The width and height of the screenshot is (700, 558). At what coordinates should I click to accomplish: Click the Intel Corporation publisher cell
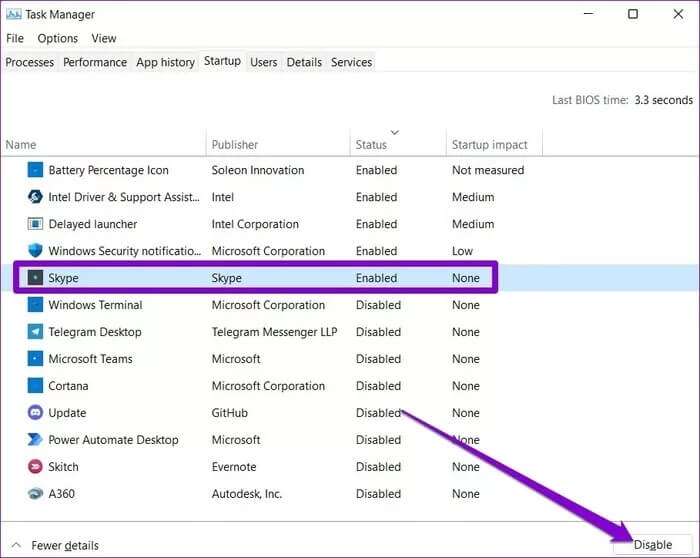tap(255, 224)
